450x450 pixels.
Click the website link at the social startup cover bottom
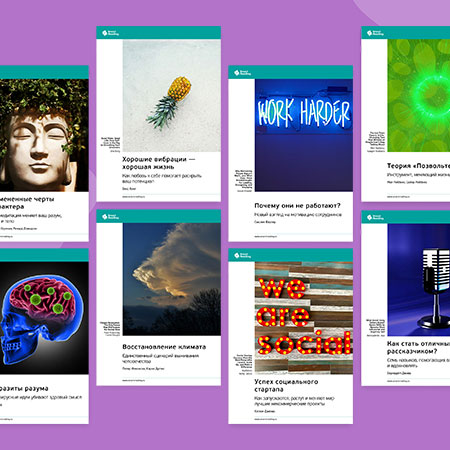pyautogui.click(x=265, y=419)
